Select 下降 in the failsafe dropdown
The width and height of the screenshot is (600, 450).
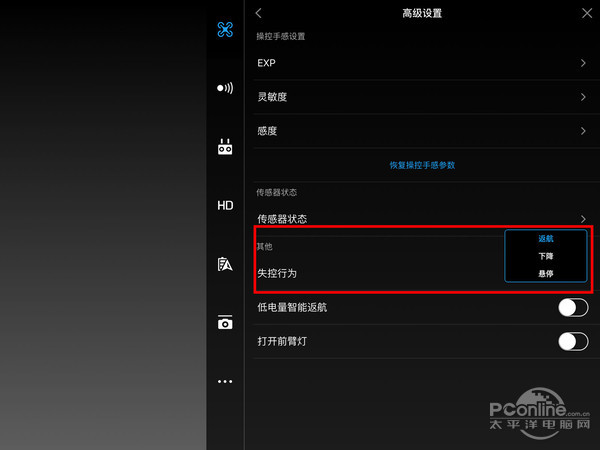[x=545, y=256]
